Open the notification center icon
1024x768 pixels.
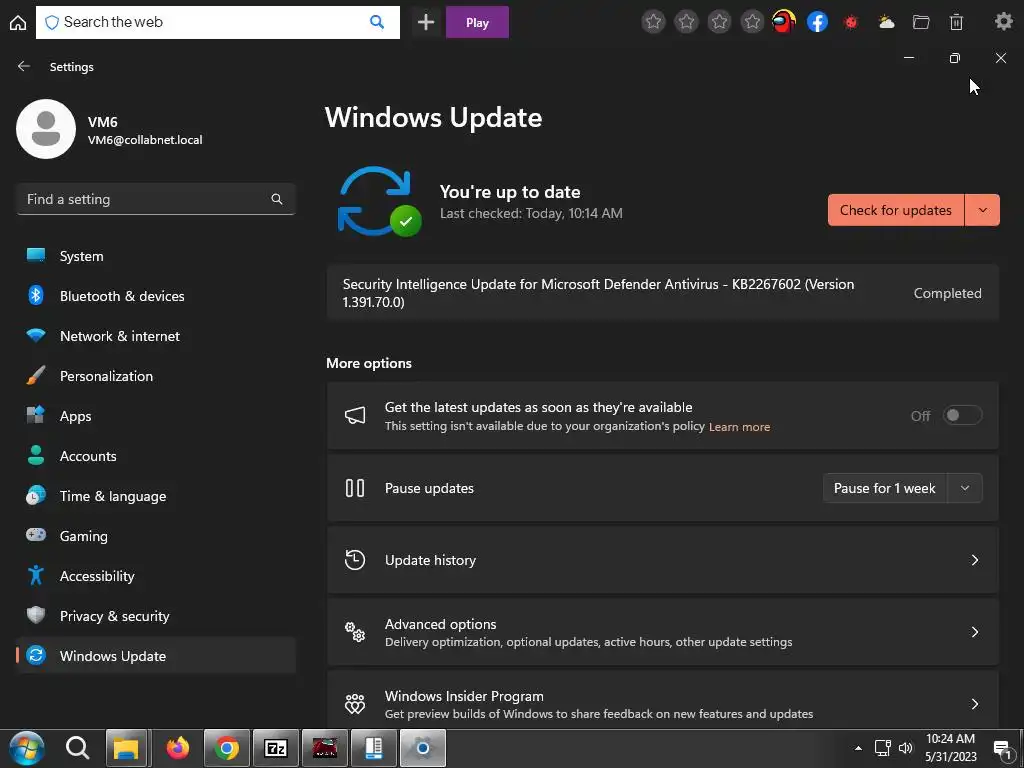[1002, 748]
